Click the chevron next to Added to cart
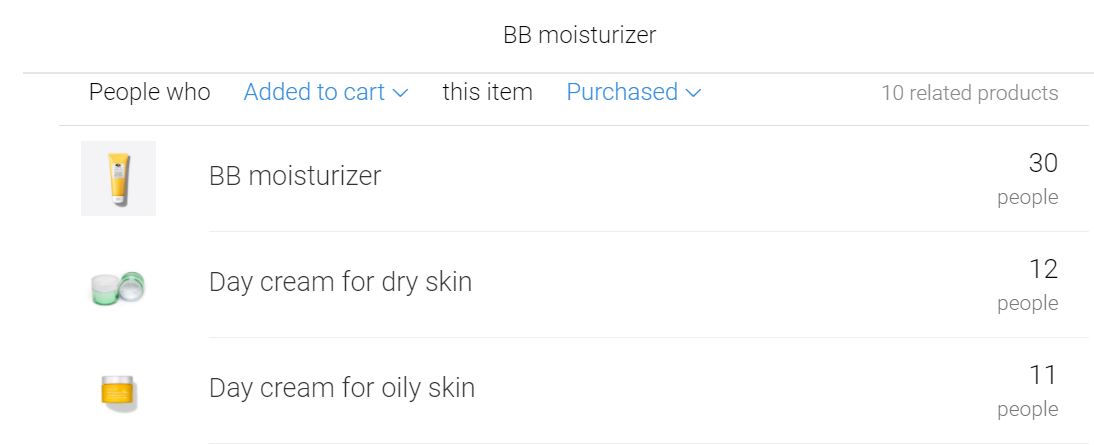Screen dimensions: 1094x445 pos(400,93)
